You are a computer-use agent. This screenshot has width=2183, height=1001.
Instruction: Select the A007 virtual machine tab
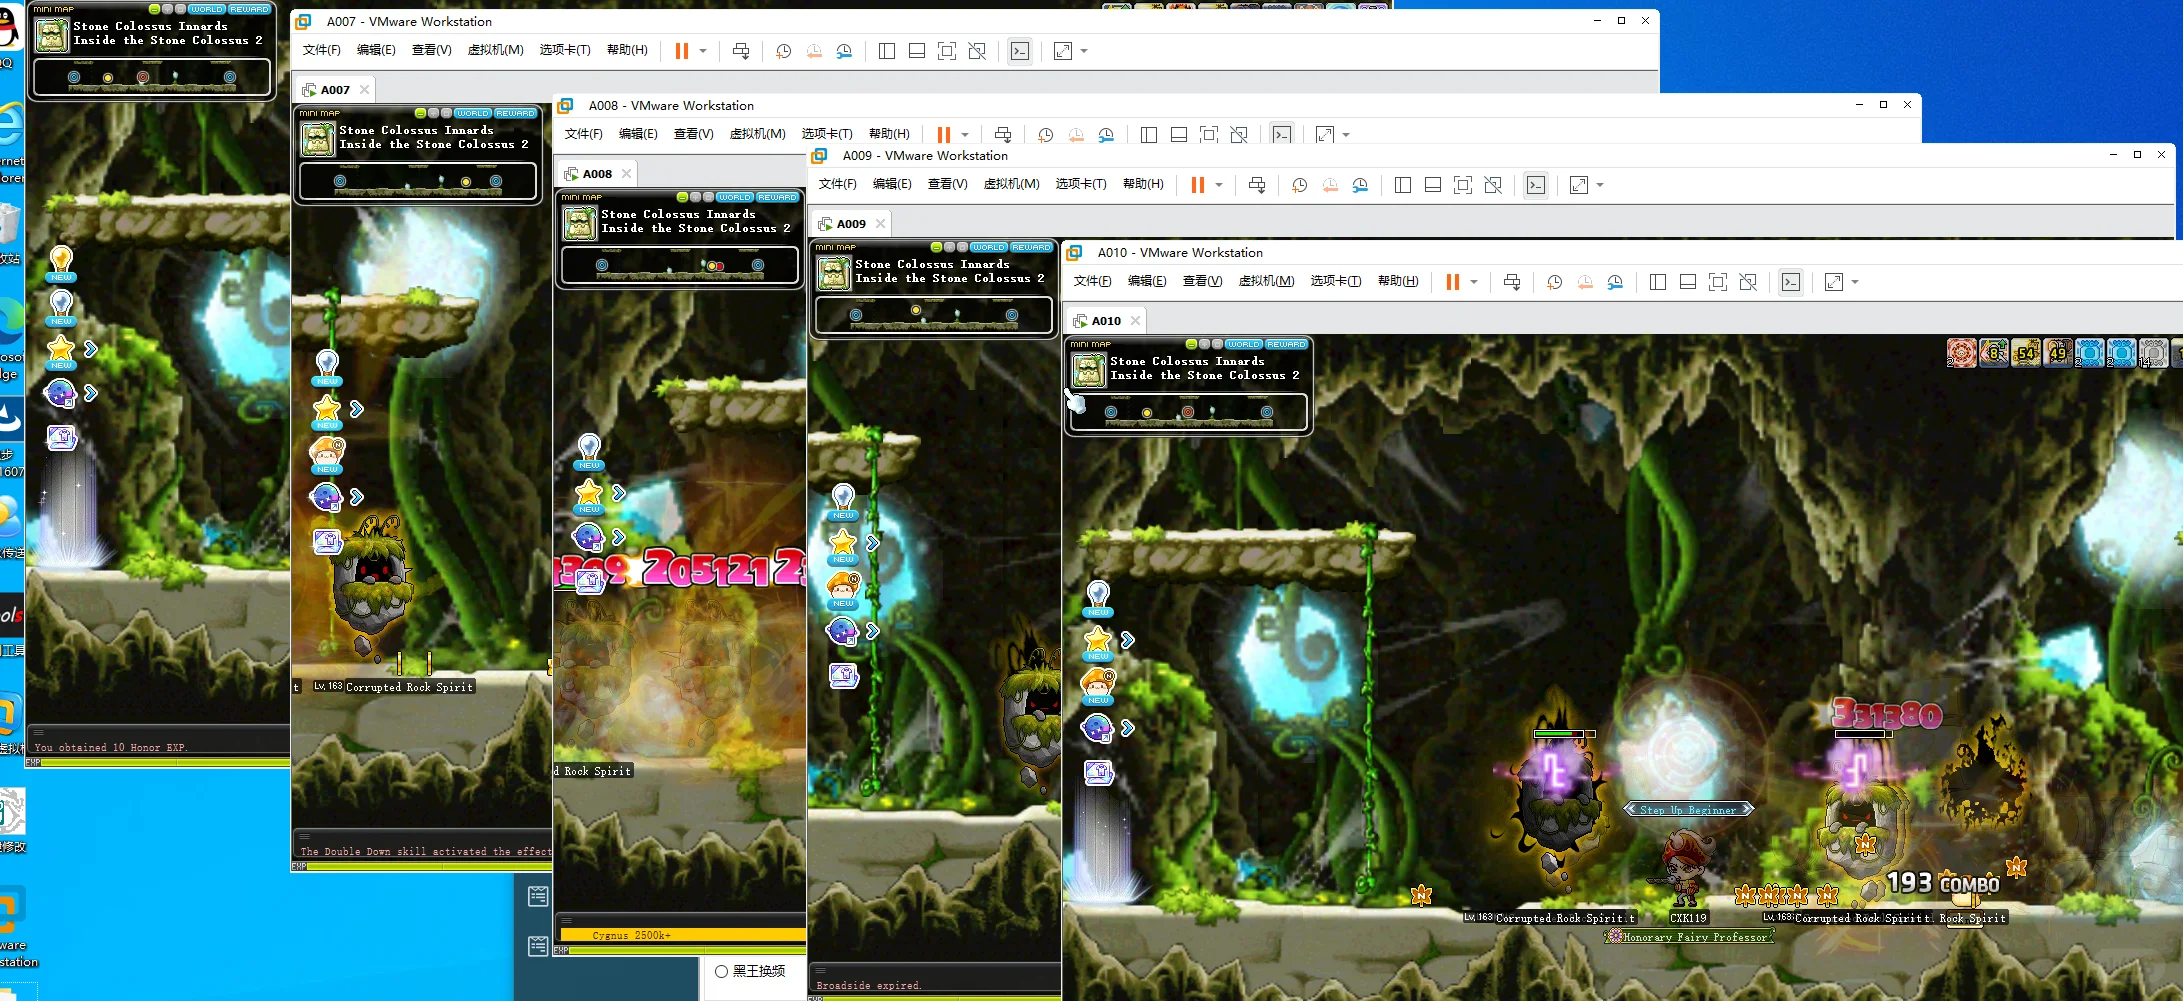(x=335, y=90)
